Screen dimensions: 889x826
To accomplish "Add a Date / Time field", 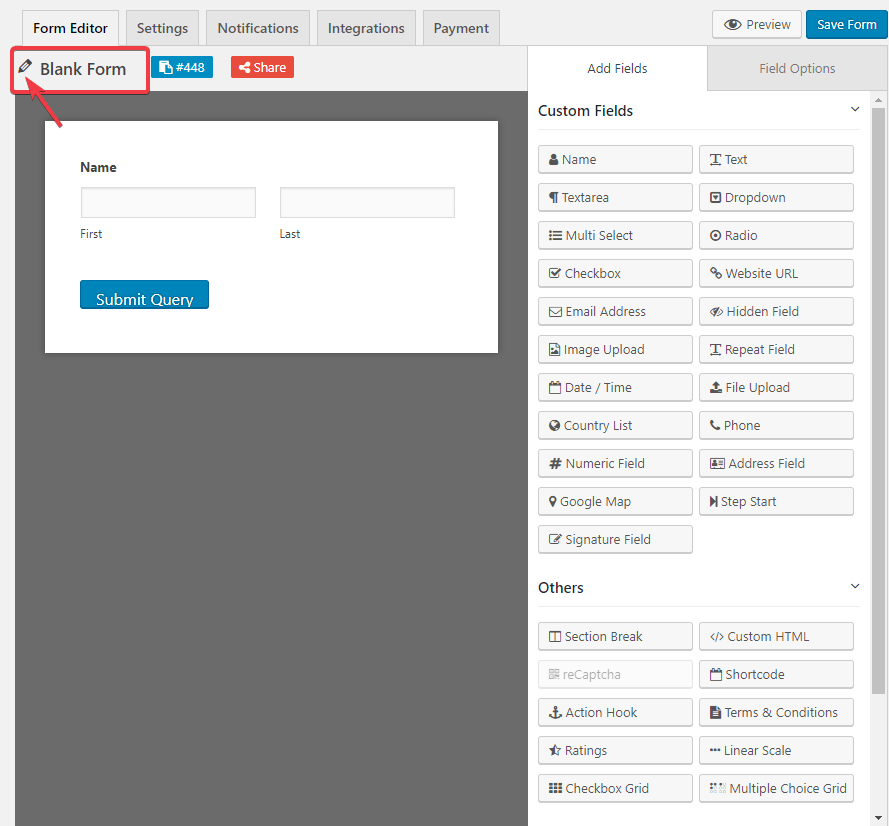I will pos(615,387).
